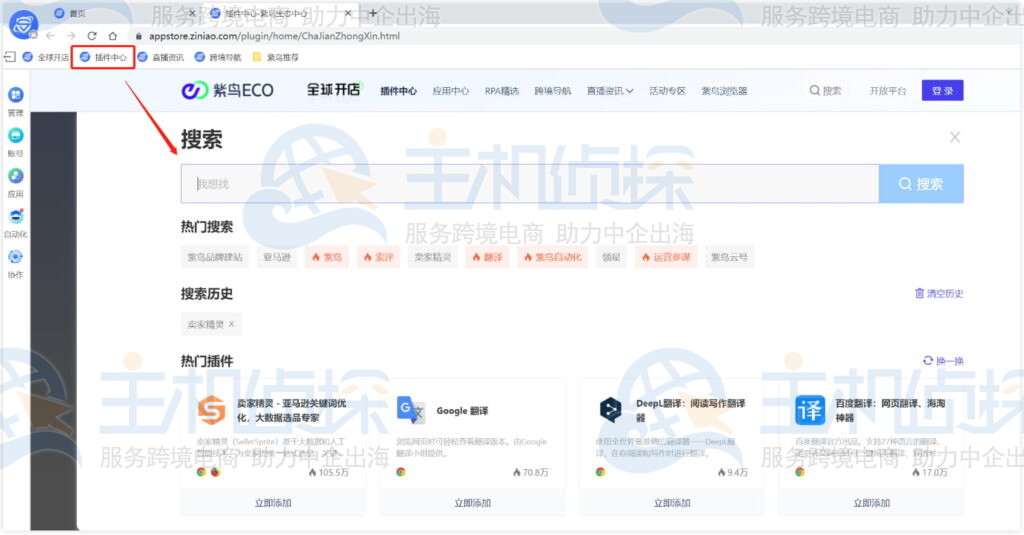Viewport: 1024px width, 535px height.
Task: Open 全球开店 bookmark
Action: click(x=46, y=57)
